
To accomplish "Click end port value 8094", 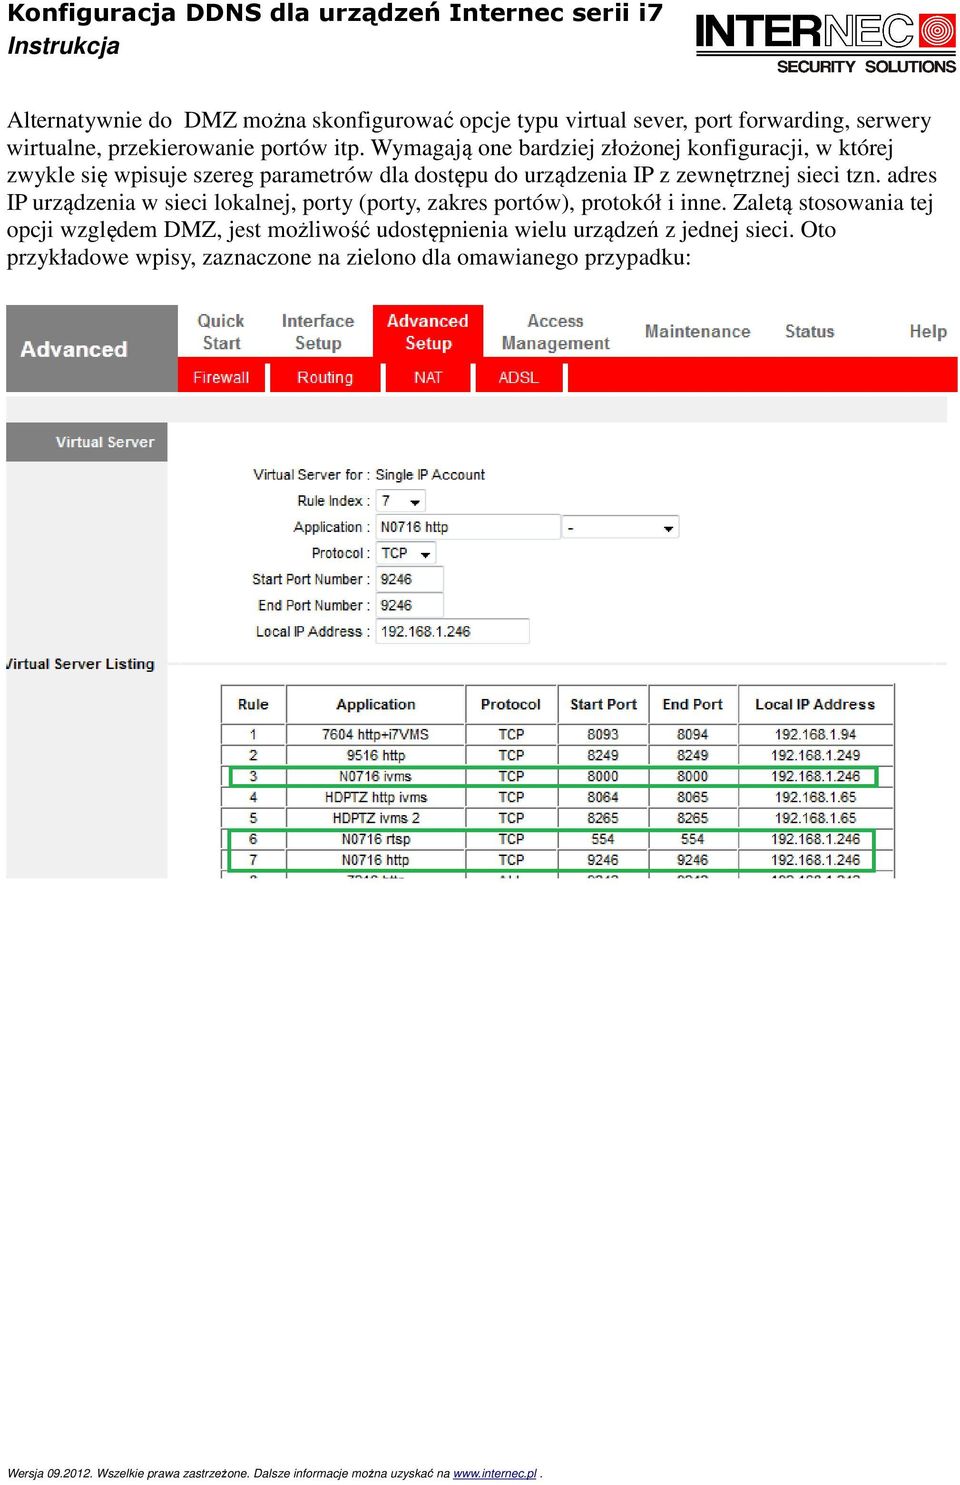I will pos(692,734).
